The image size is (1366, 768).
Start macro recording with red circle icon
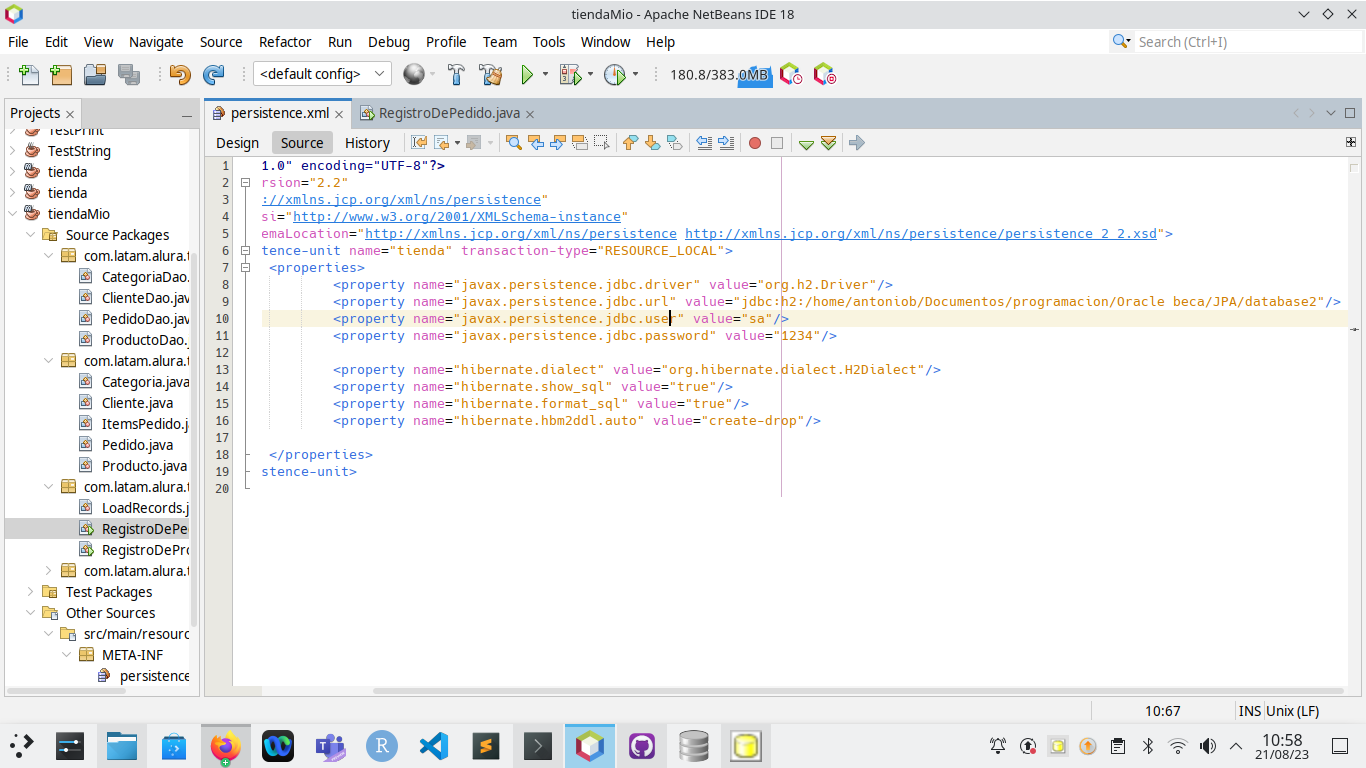755,143
